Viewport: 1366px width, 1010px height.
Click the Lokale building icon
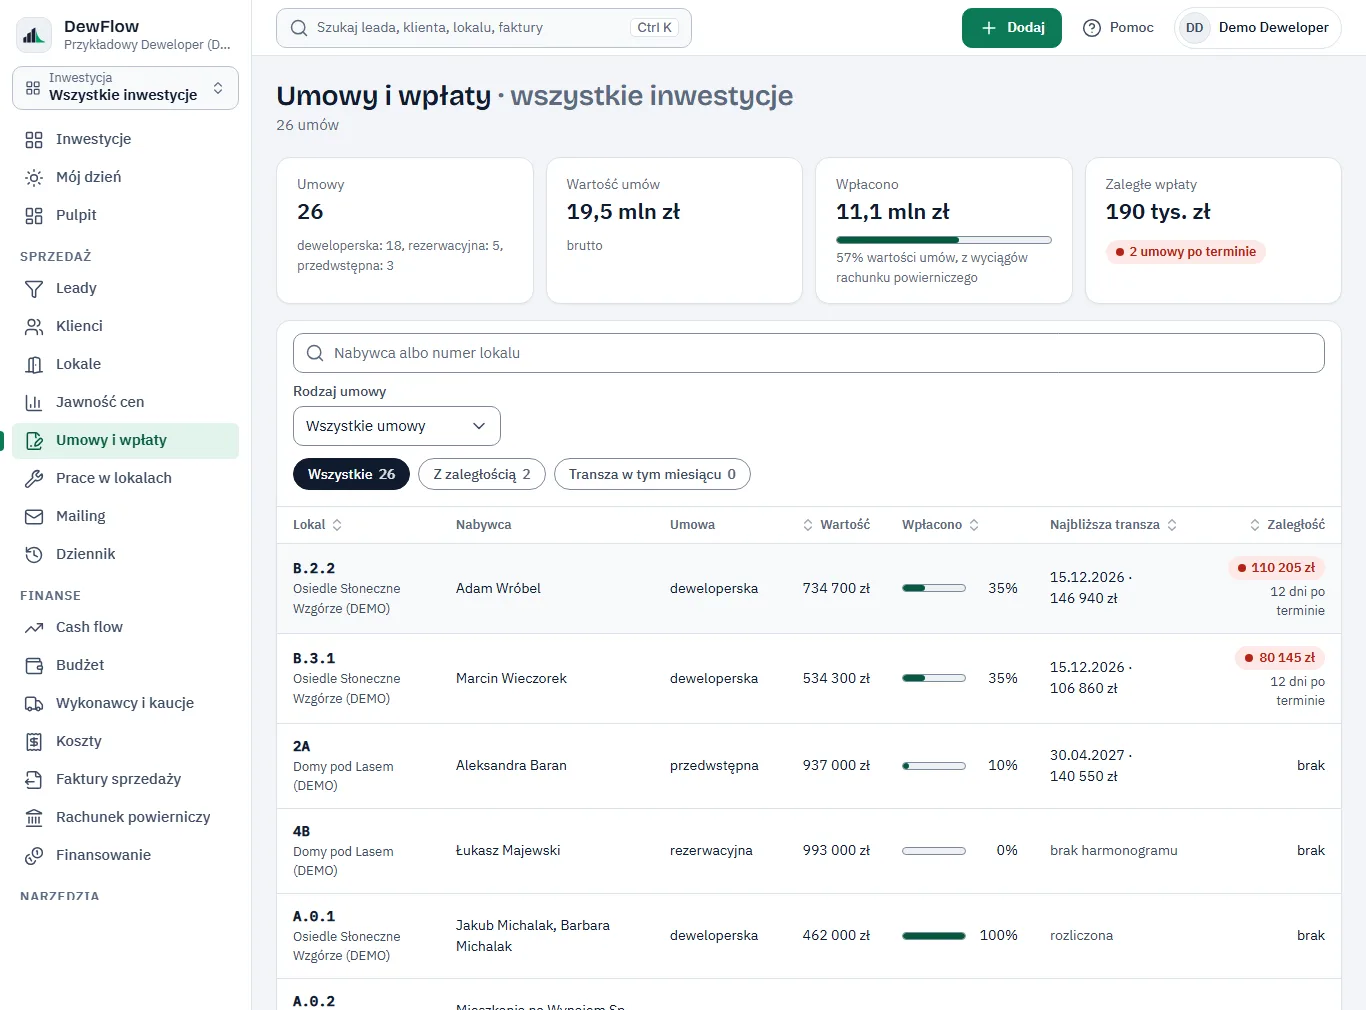[34, 364]
